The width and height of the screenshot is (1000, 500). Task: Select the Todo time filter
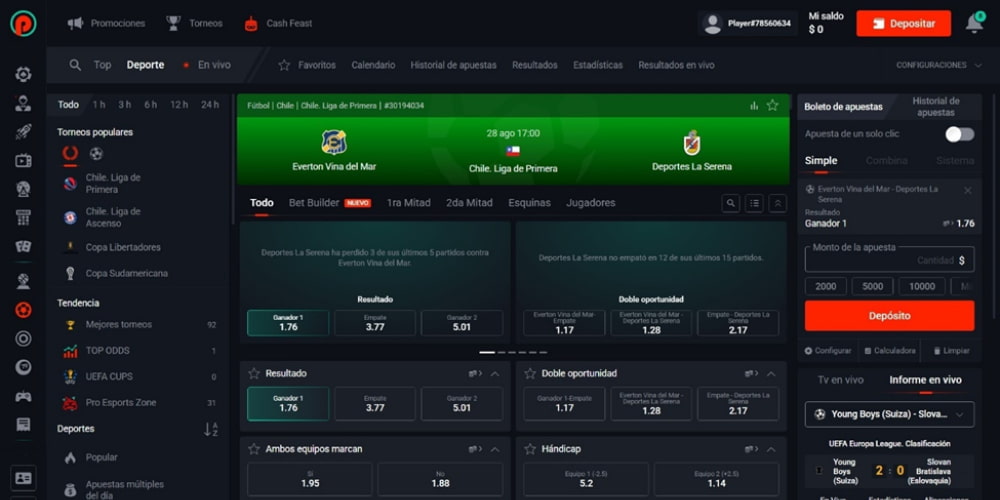tap(68, 105)
